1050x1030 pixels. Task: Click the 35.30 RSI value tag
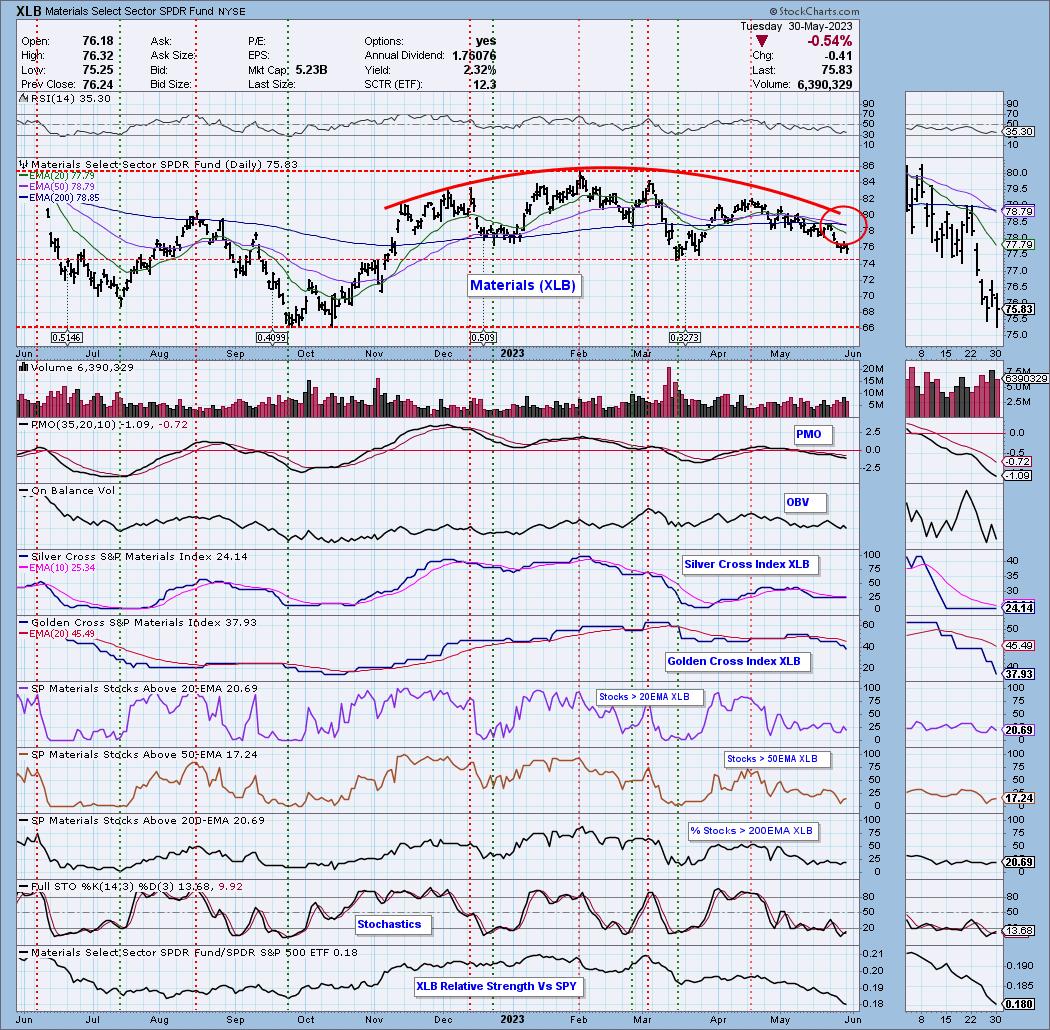pyautogui.click(x=1019, y=133)
